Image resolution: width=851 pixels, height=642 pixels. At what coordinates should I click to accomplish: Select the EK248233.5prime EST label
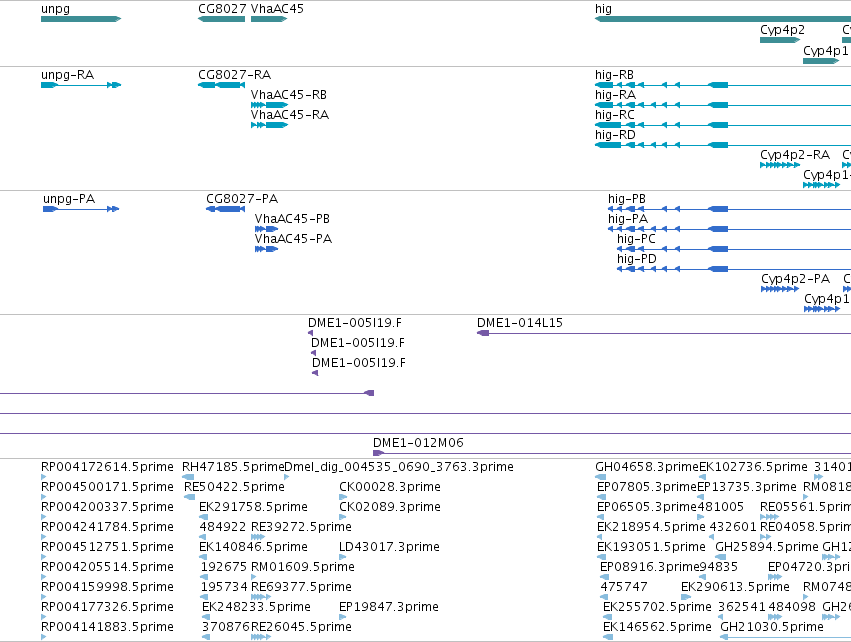[256, 607]
